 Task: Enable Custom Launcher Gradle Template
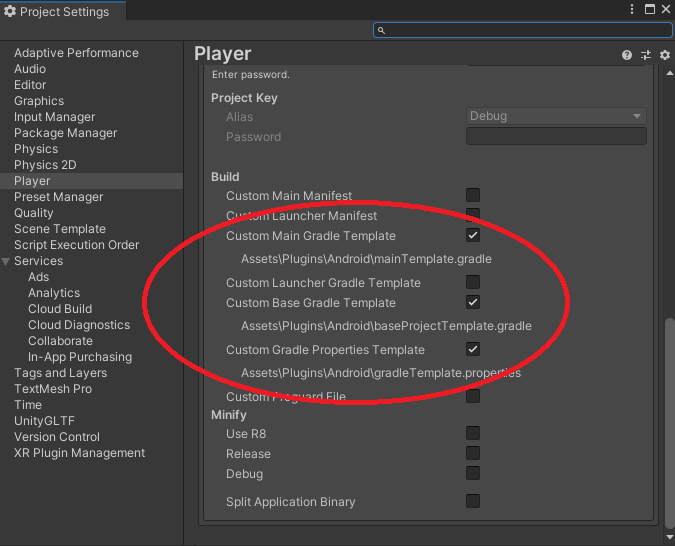point(473,282)
